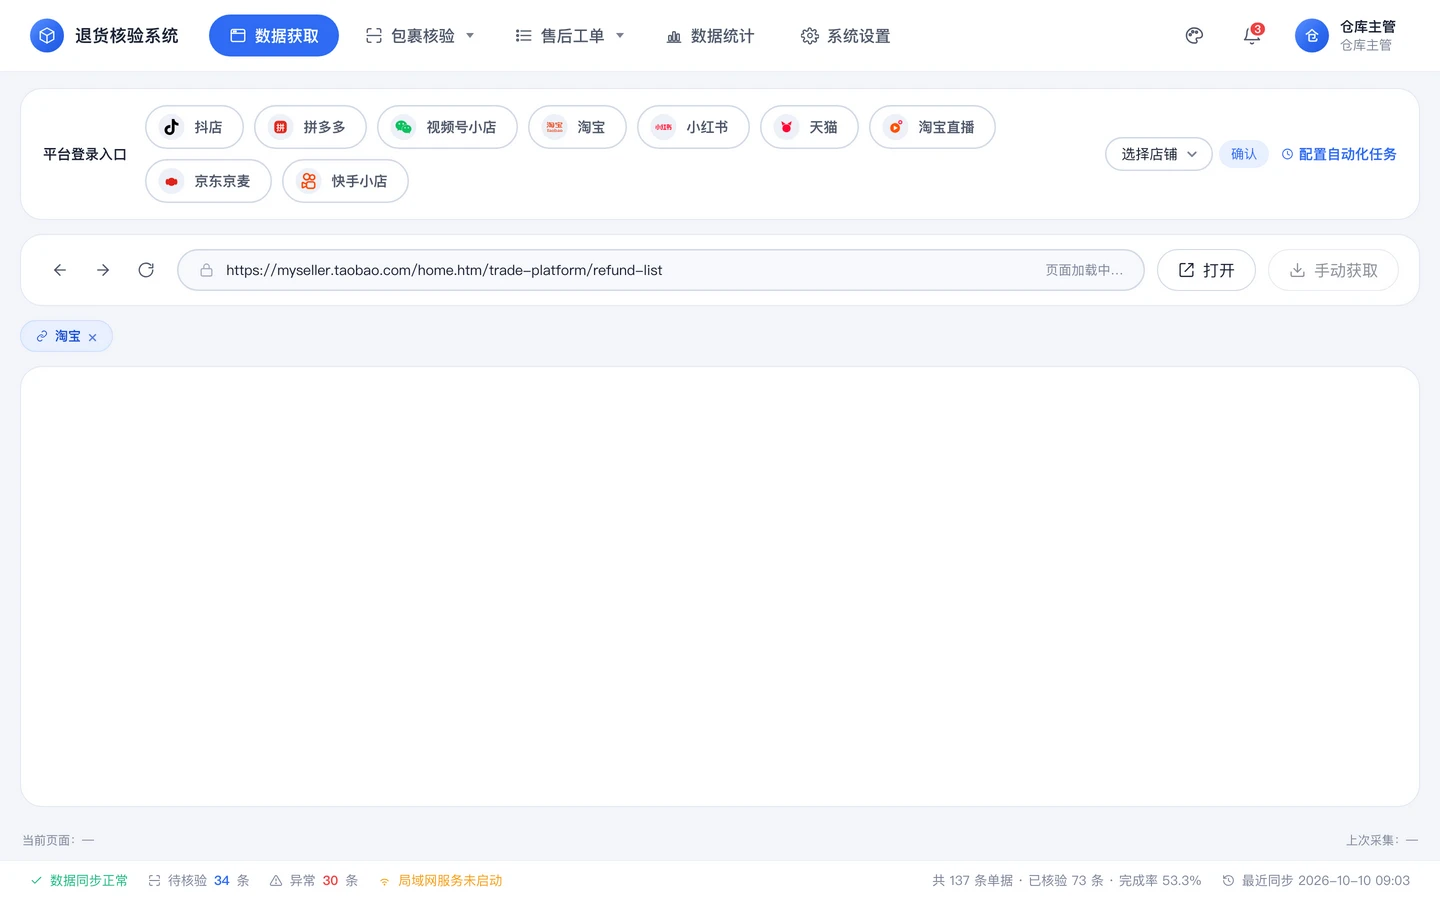Open the 视频号小店 platform login
The height and width of the screenshot is (900, 1440).
pos(447,127)
